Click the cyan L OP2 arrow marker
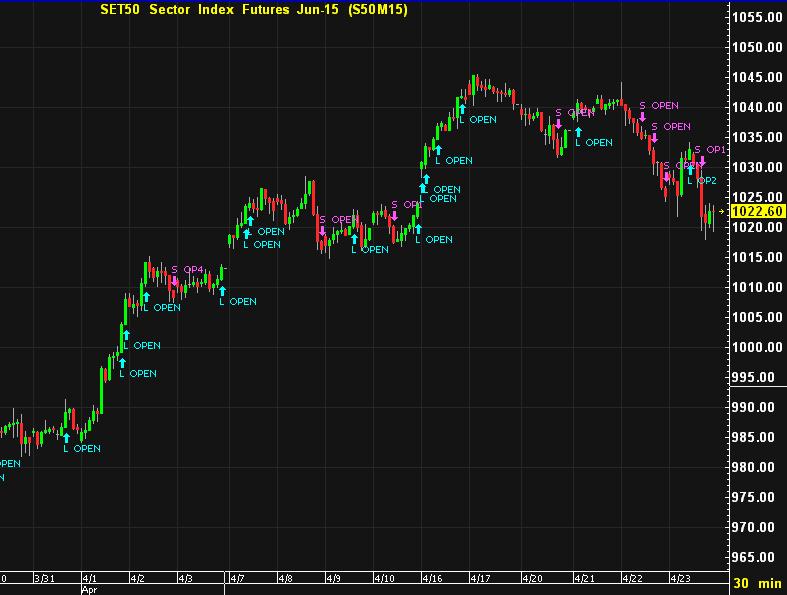787x595 pixels. pos(690,169)
